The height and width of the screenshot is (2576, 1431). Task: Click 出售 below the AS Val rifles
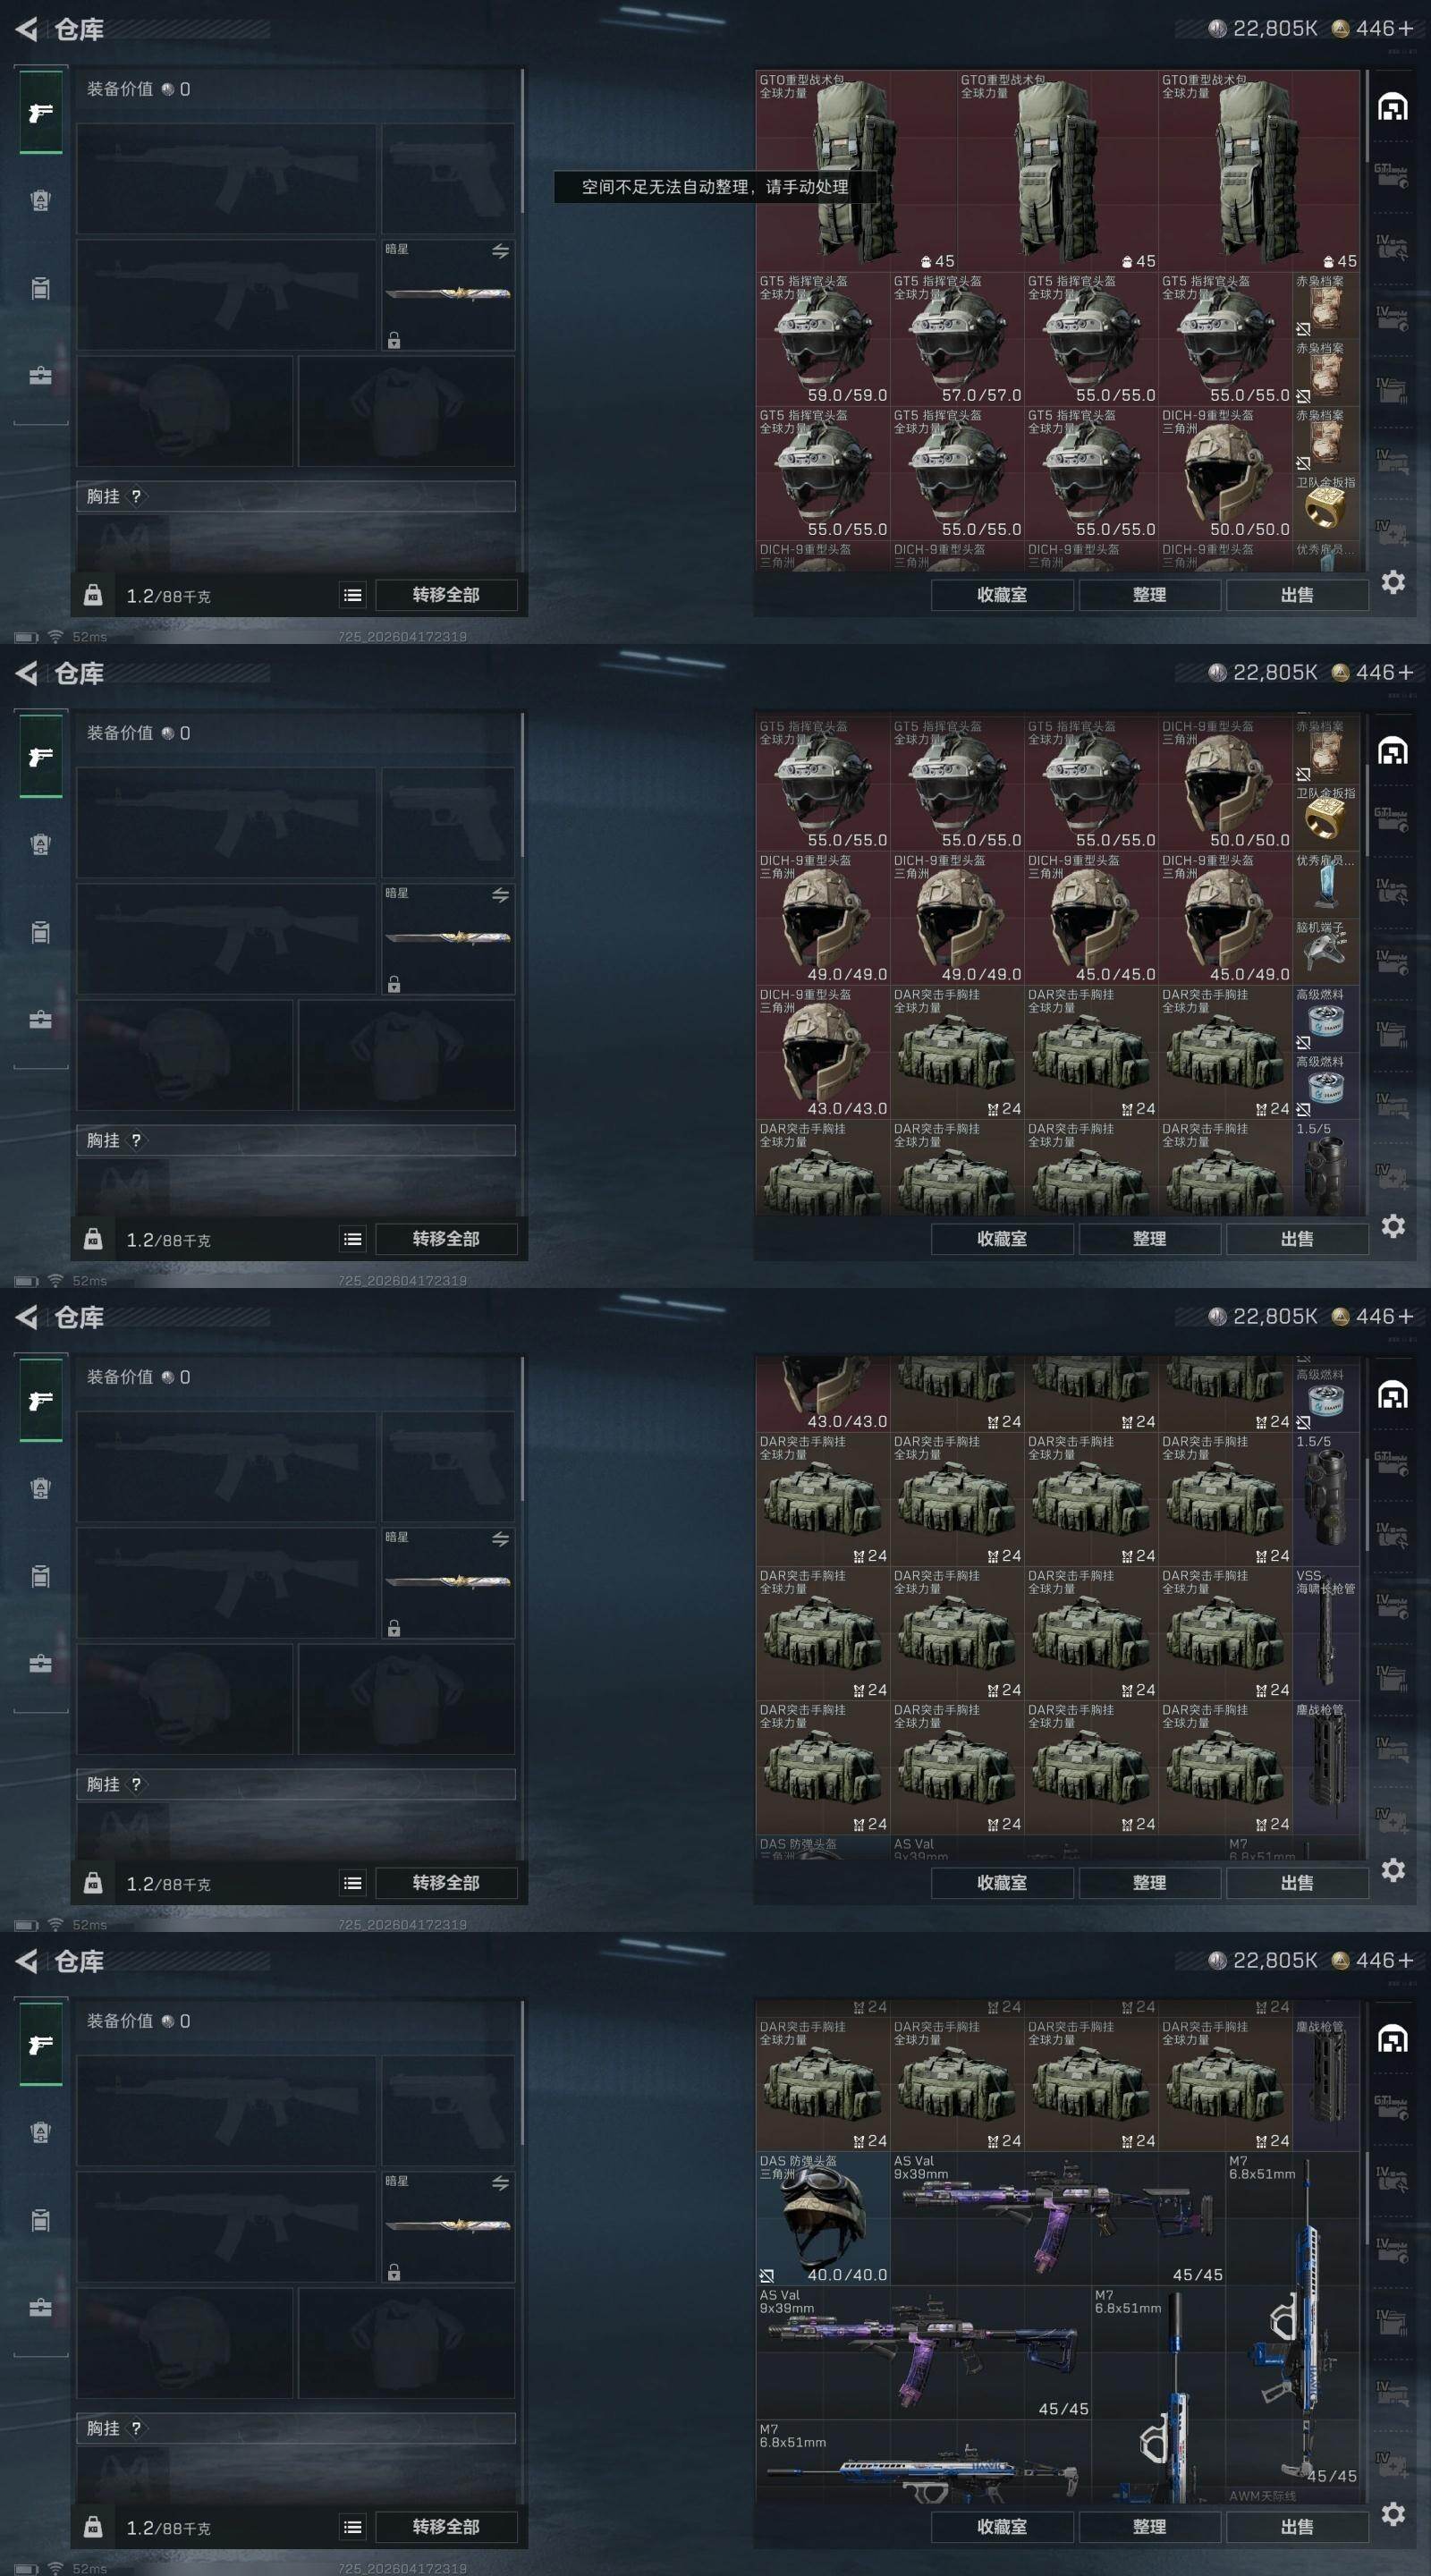click(x=1297, y=2527)
